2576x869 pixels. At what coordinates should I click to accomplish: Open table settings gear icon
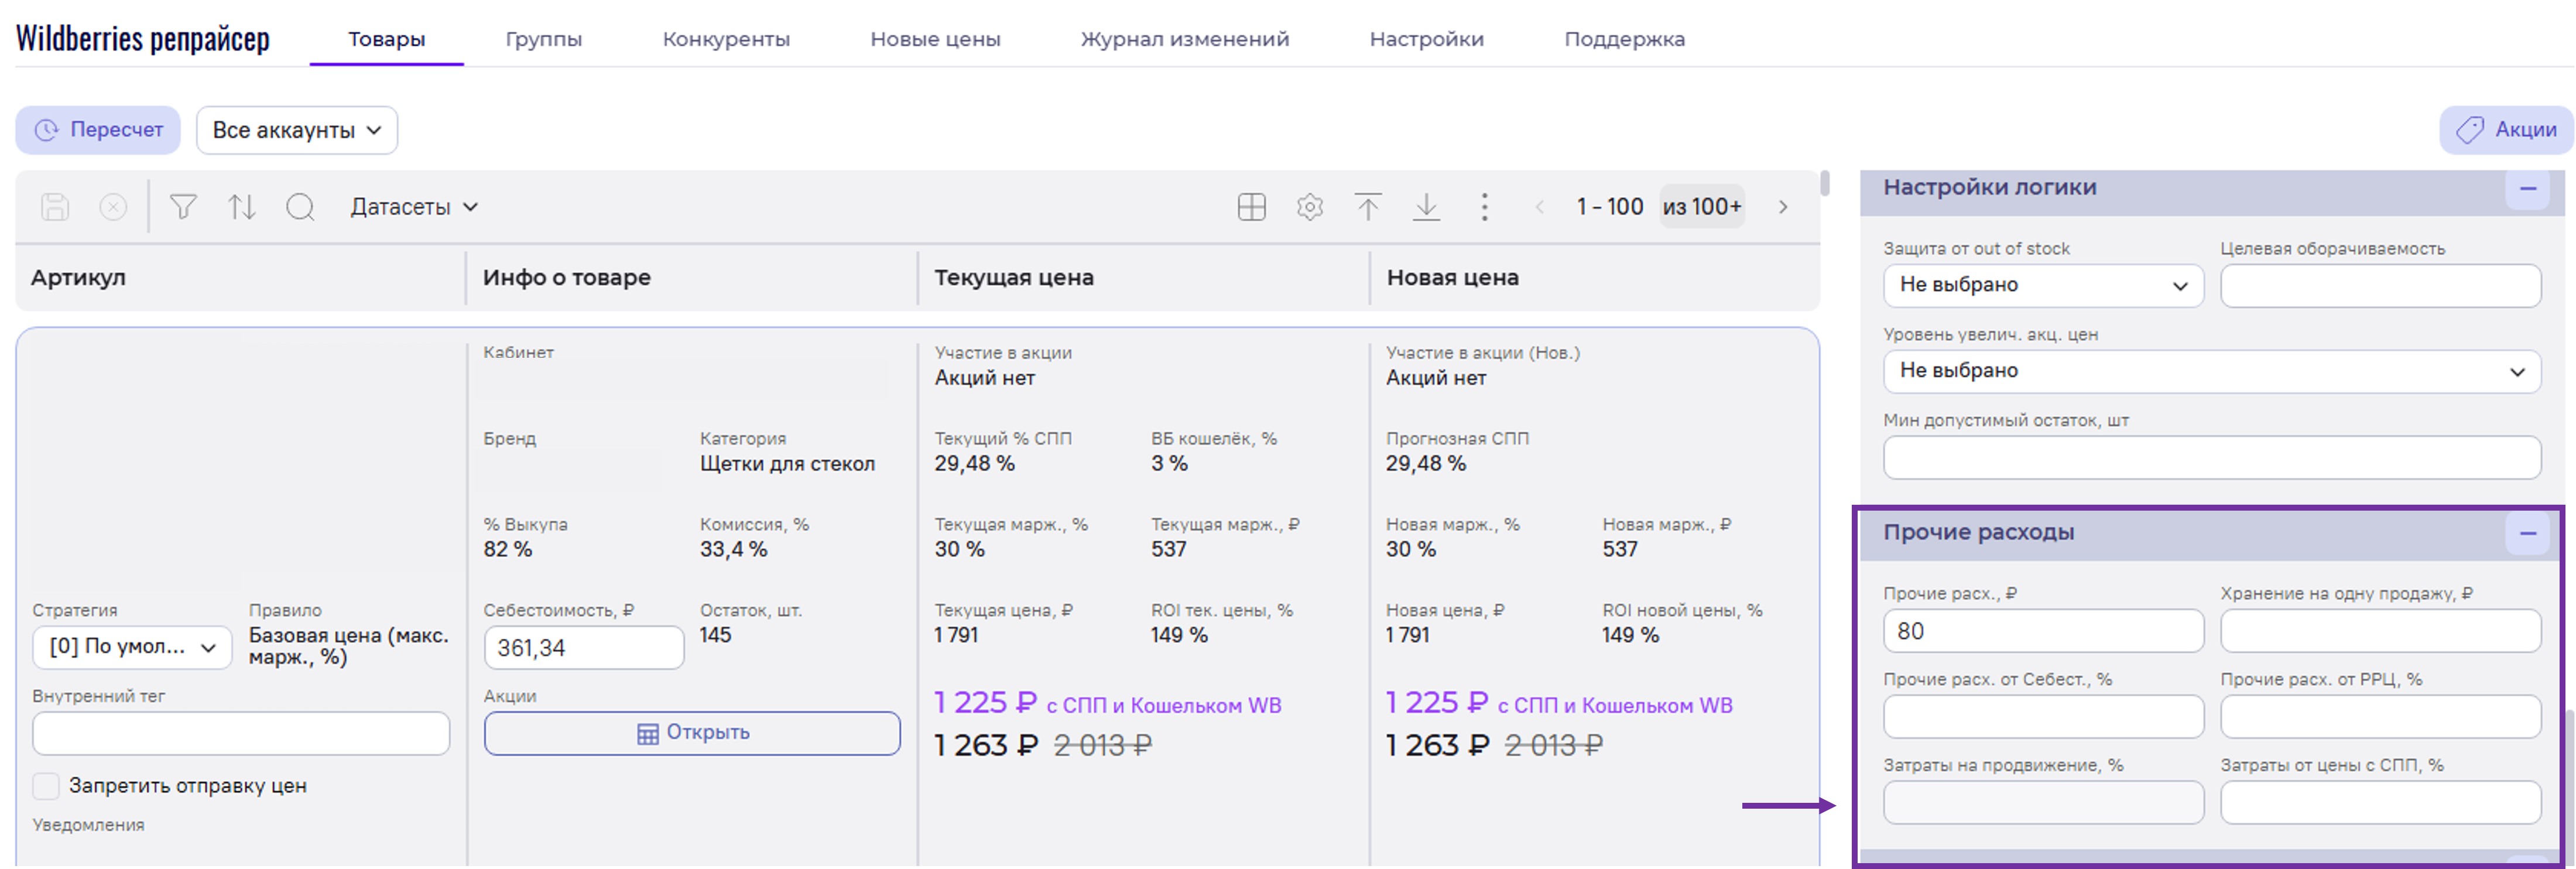tap(1309, 207)
